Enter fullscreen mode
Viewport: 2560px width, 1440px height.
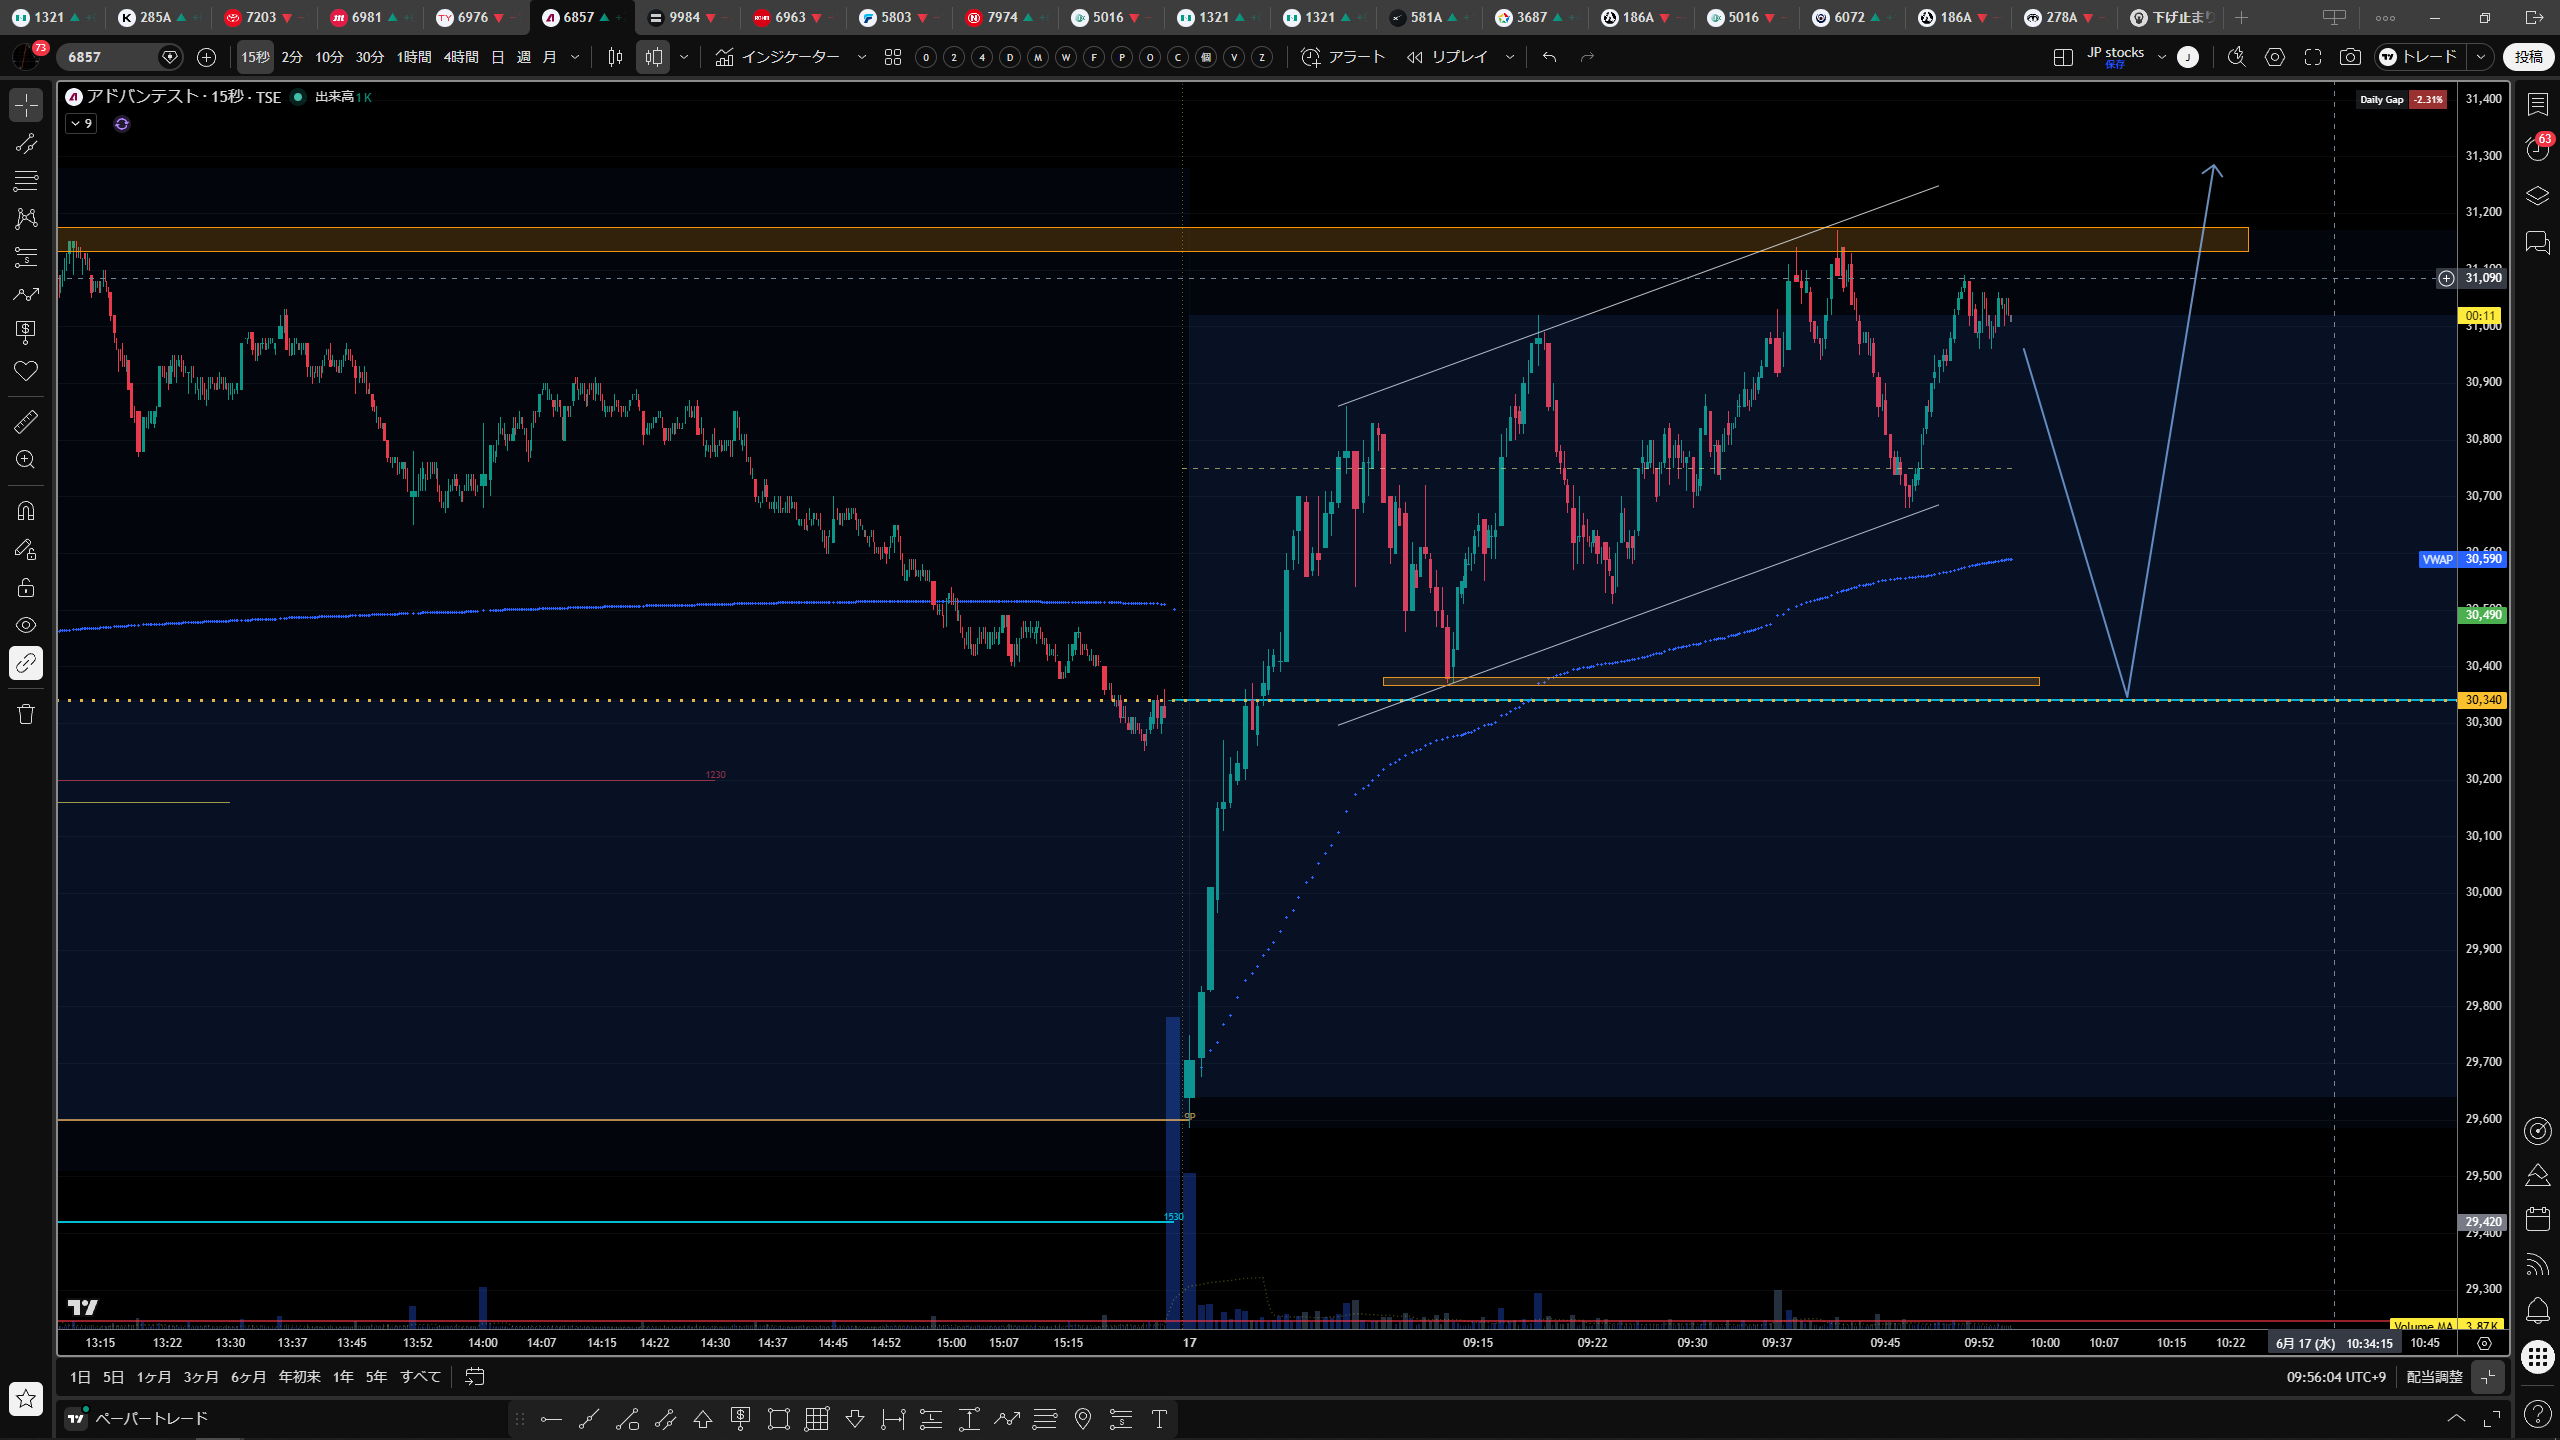(2313, 58)
